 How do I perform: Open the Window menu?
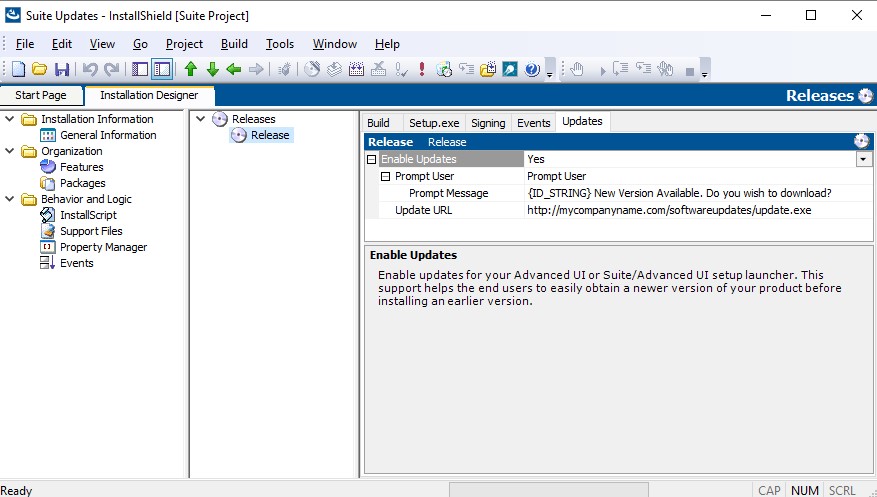point(334,44)
